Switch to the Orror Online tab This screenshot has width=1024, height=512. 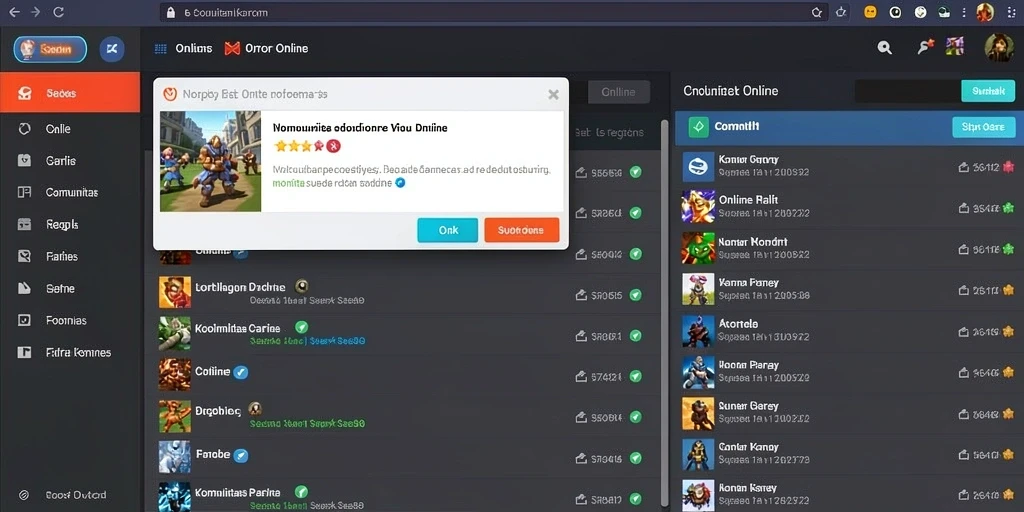point(266,48)
